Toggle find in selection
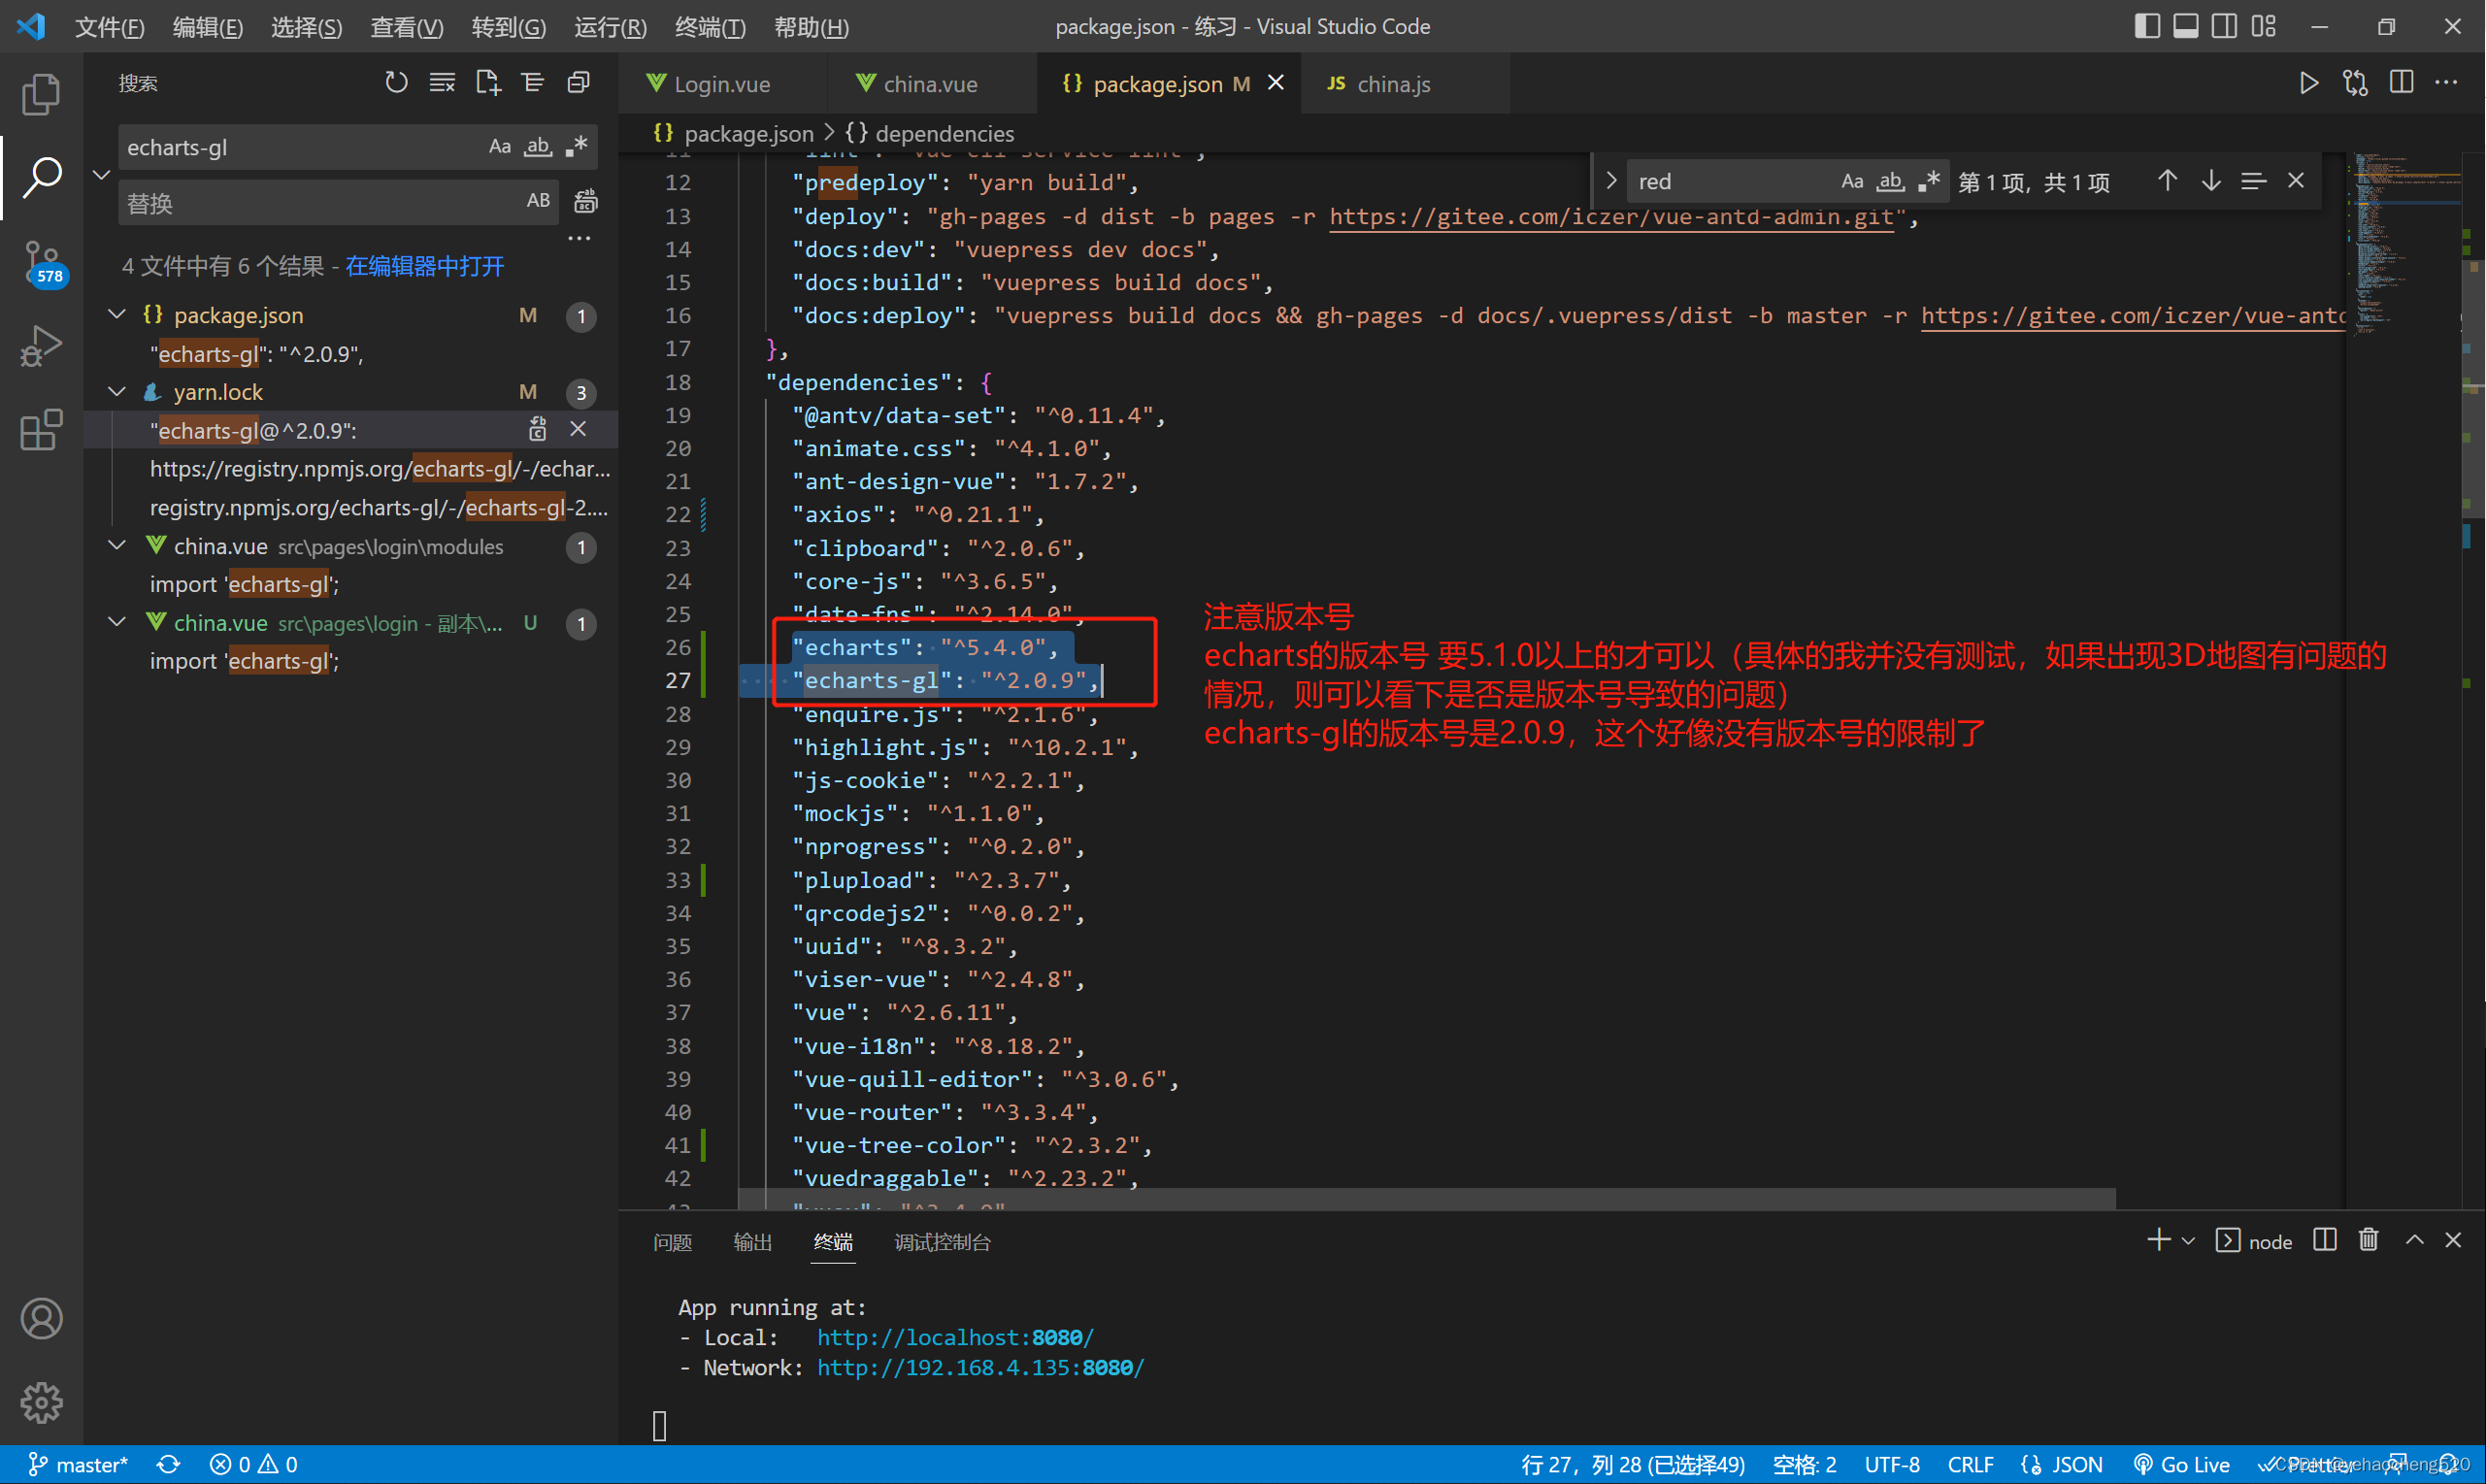This screenshot has width=2486, height=1484. (x=2253, y=181)
